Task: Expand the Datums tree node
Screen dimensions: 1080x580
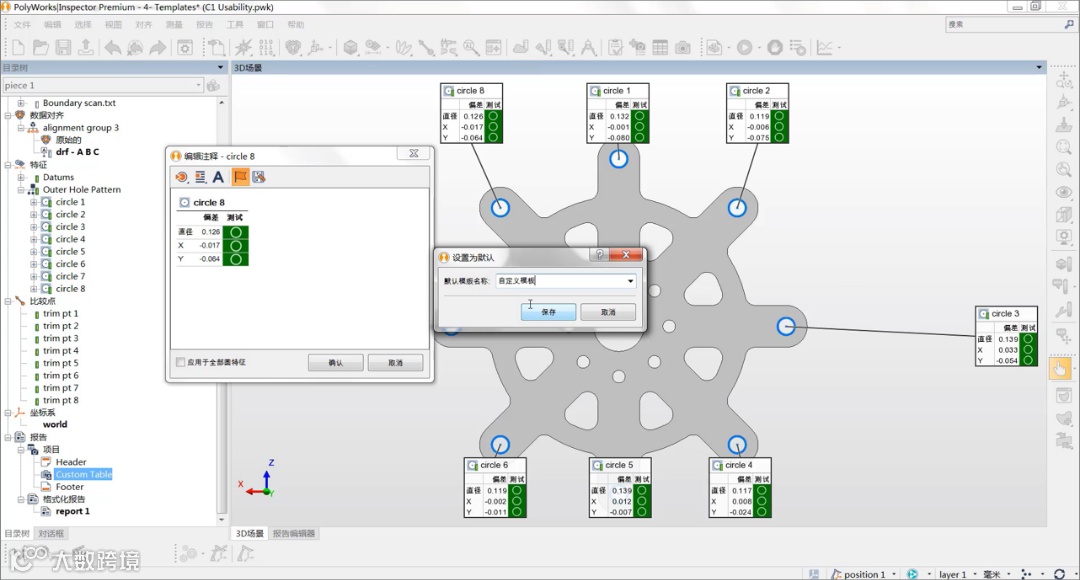Action: 21,177
